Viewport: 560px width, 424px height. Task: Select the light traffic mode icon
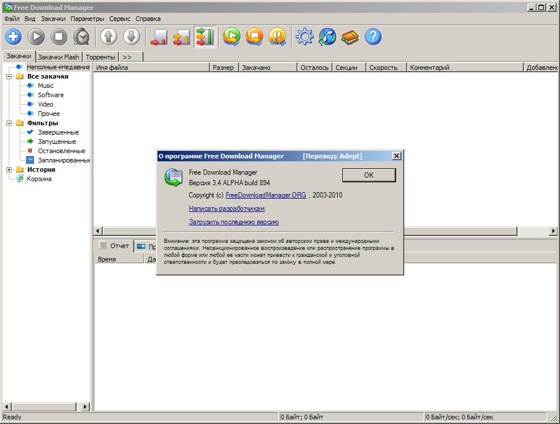pyautogui.click(x=159, y=37)
